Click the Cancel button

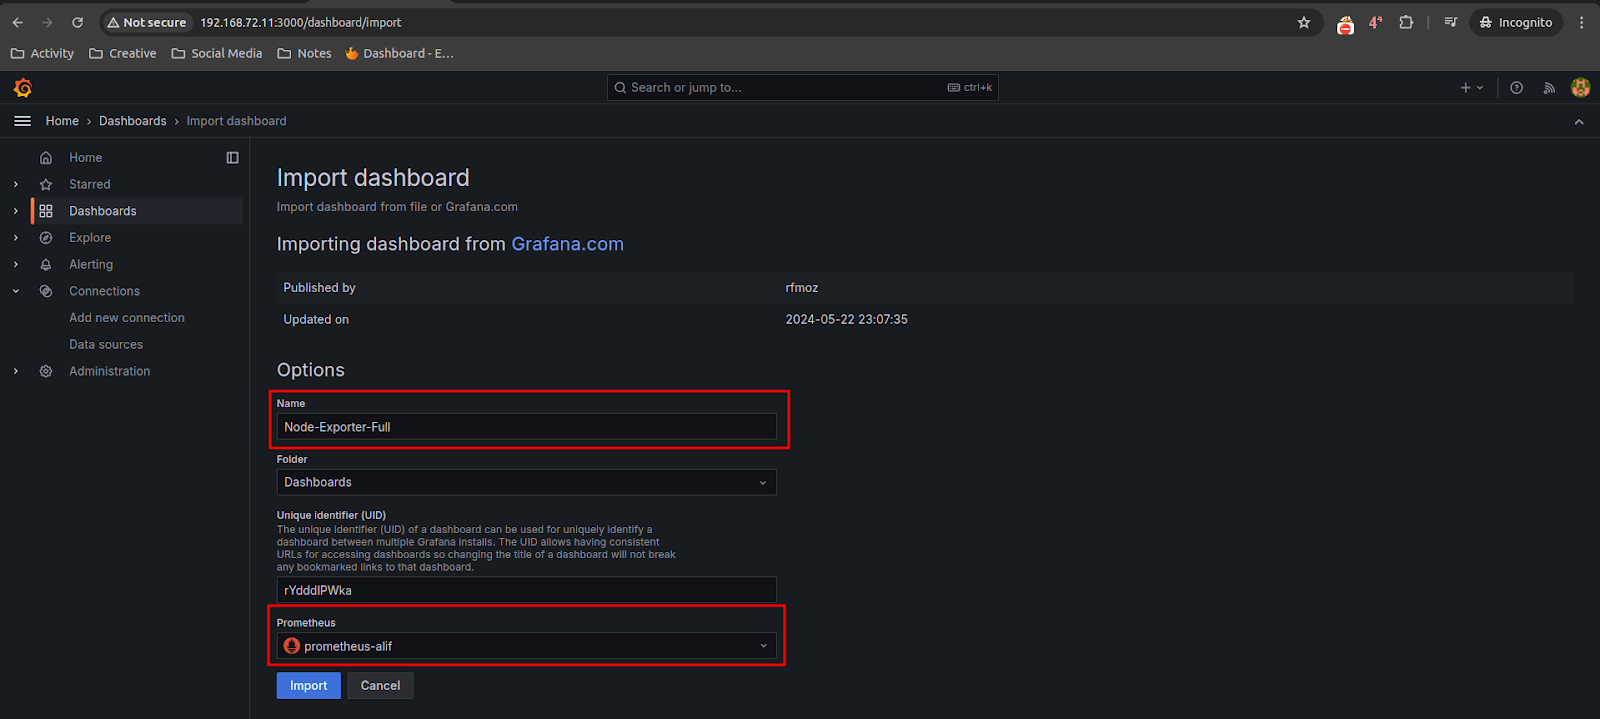click(380, 686)
